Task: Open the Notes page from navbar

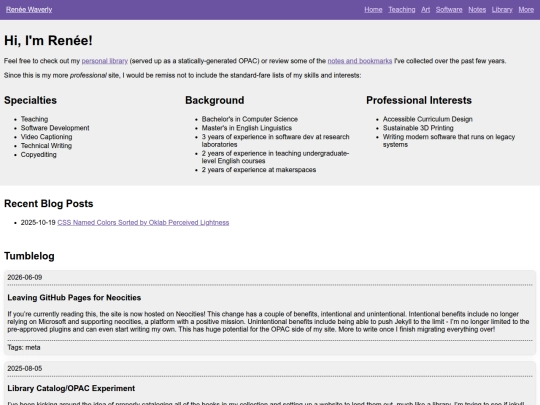Action: pyautogui.click(x=477, y=10)
